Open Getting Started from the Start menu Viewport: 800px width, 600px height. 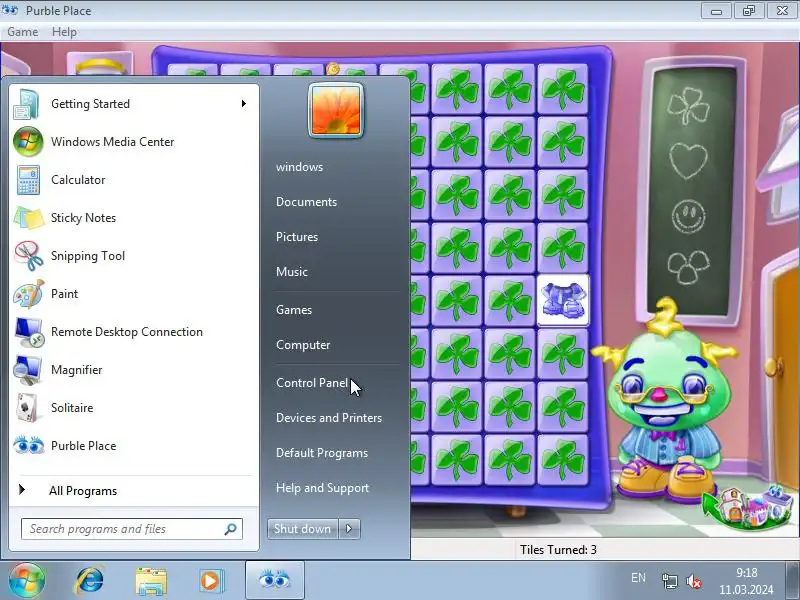[133, 104]
